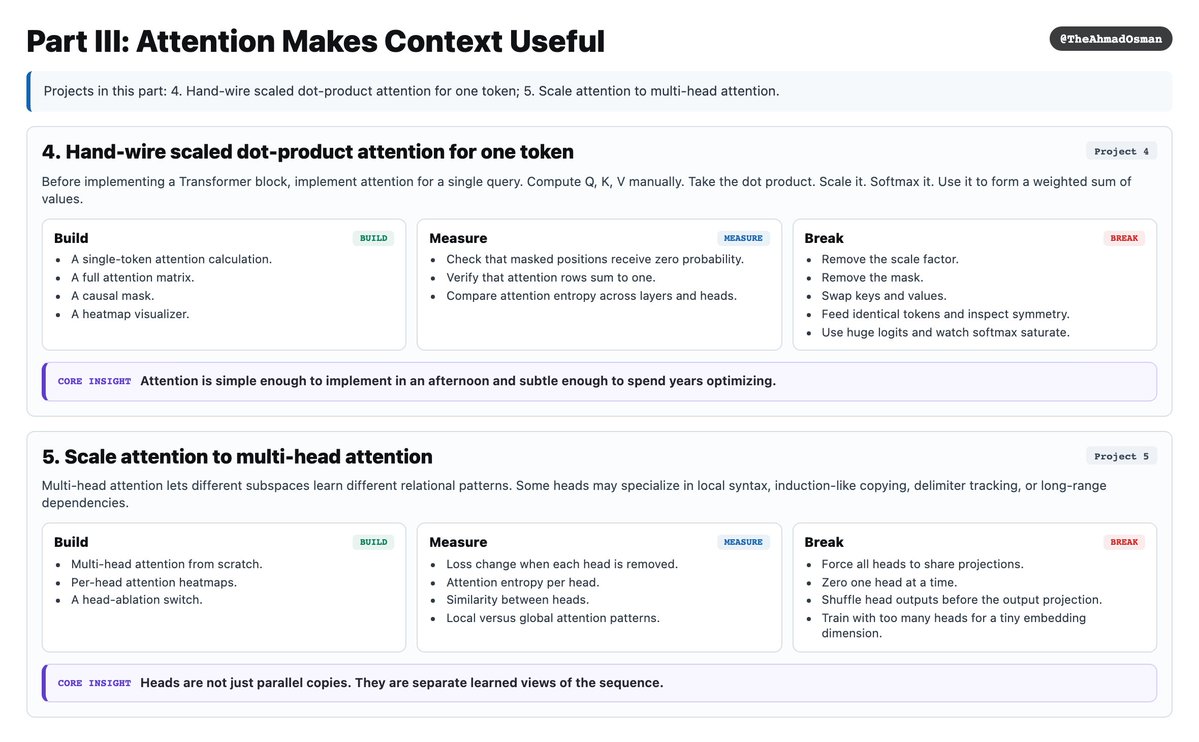
Task: Click the green BUILD tag in Project 5
Action: 373,542
